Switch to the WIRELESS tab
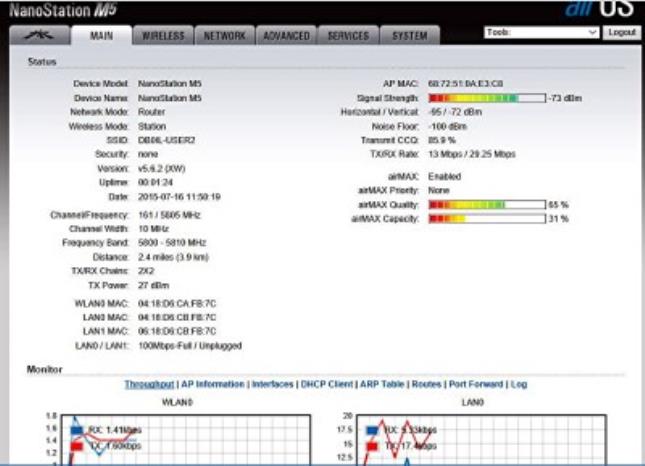The height and width of the screenshot is (466, 645). (x=162, y=35)
